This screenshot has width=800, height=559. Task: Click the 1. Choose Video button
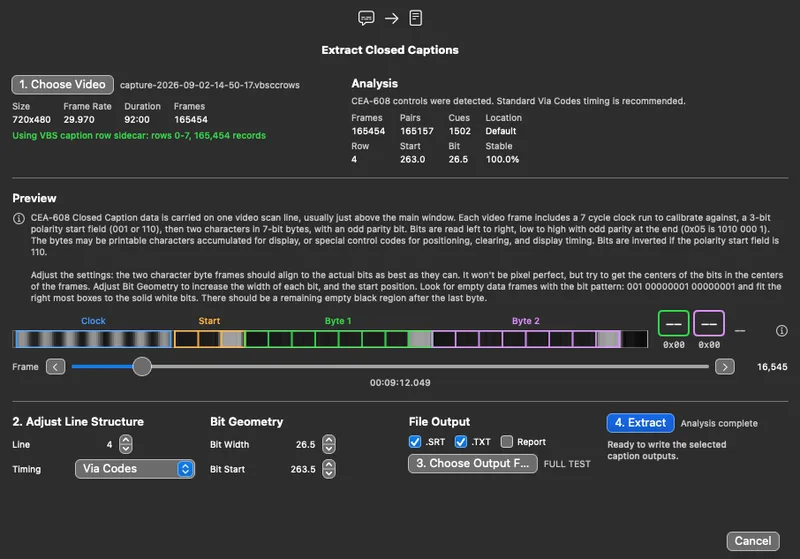tap(62, 85)
